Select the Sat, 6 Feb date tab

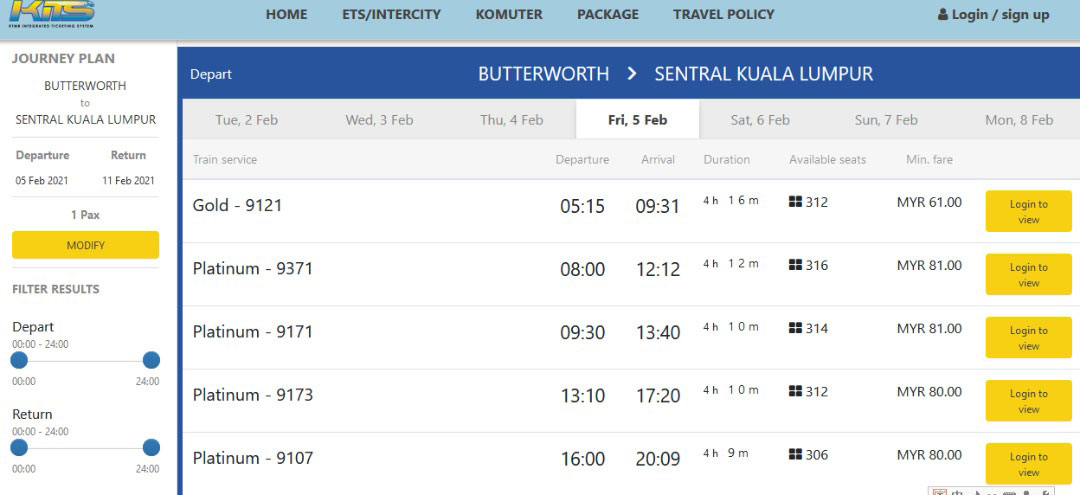(x=760, y=120)
